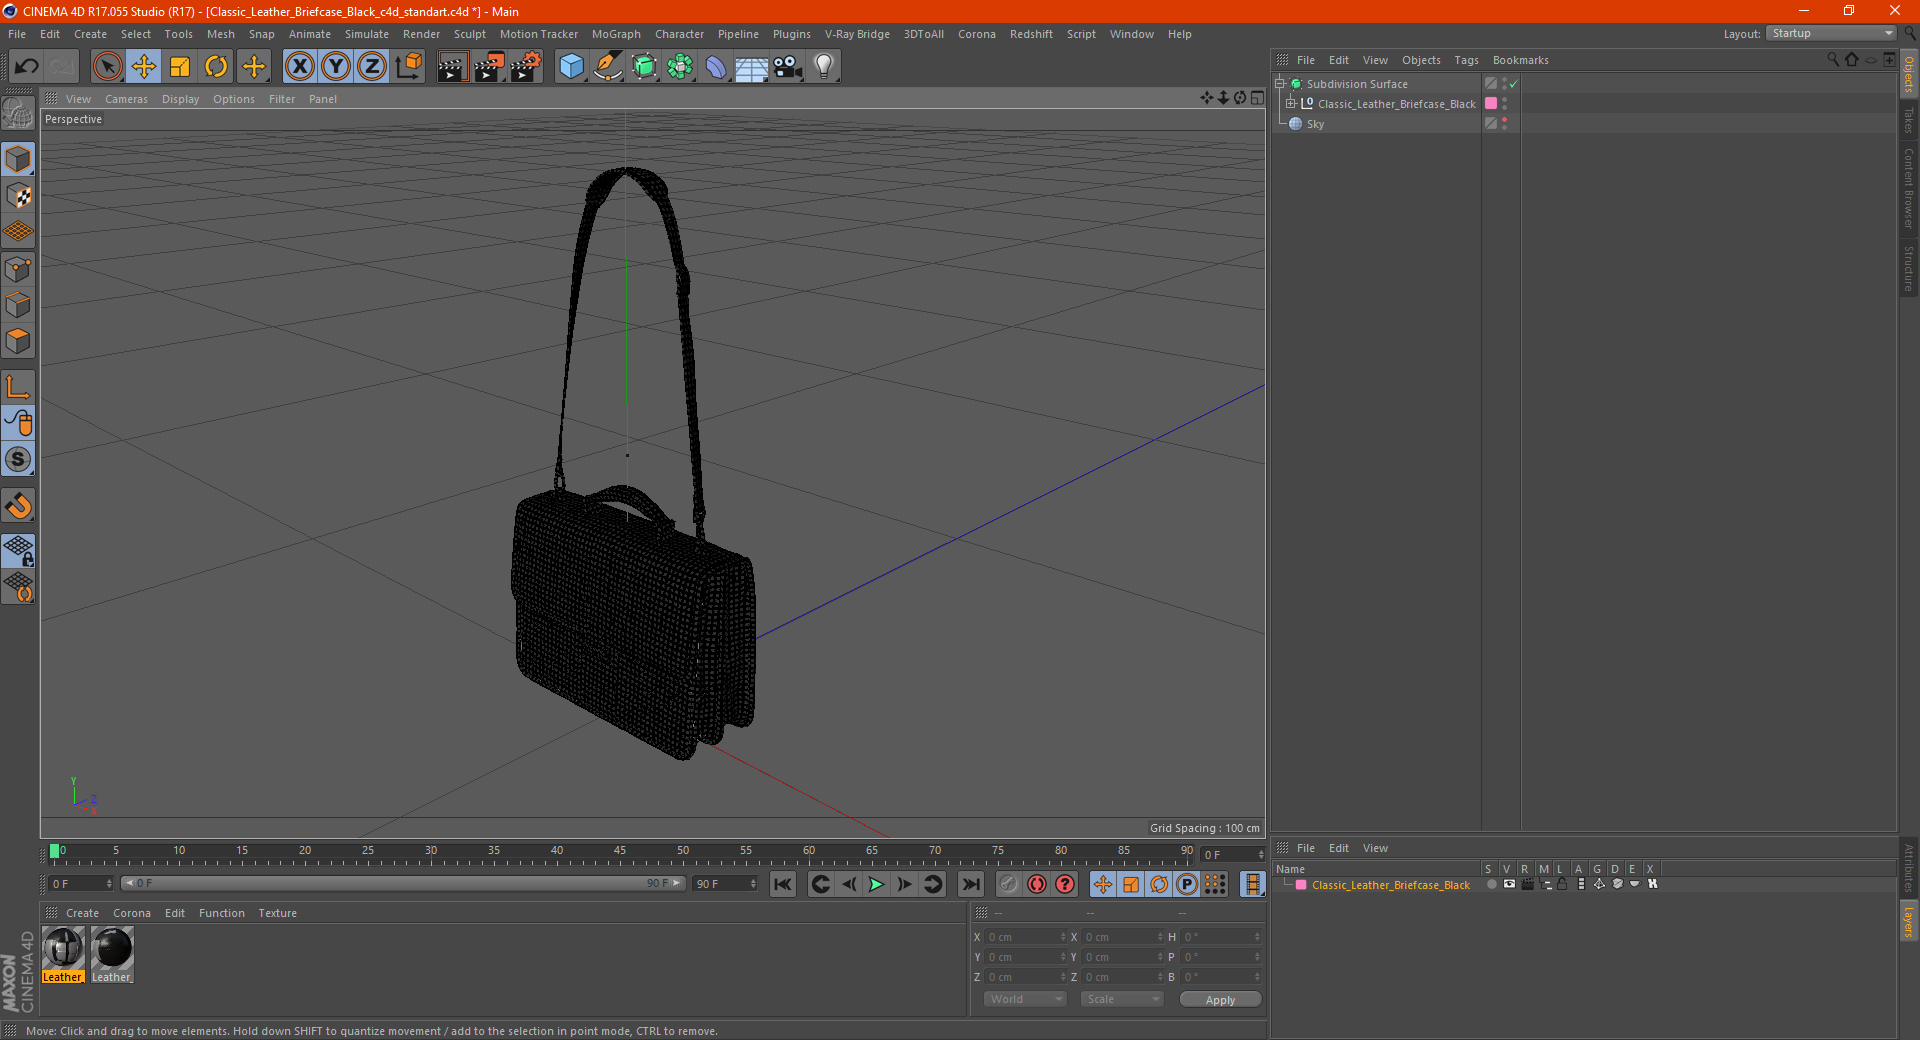Enable the Subdivision Surface green checkmark
1920x1040 pixels.
[1513, 84]
